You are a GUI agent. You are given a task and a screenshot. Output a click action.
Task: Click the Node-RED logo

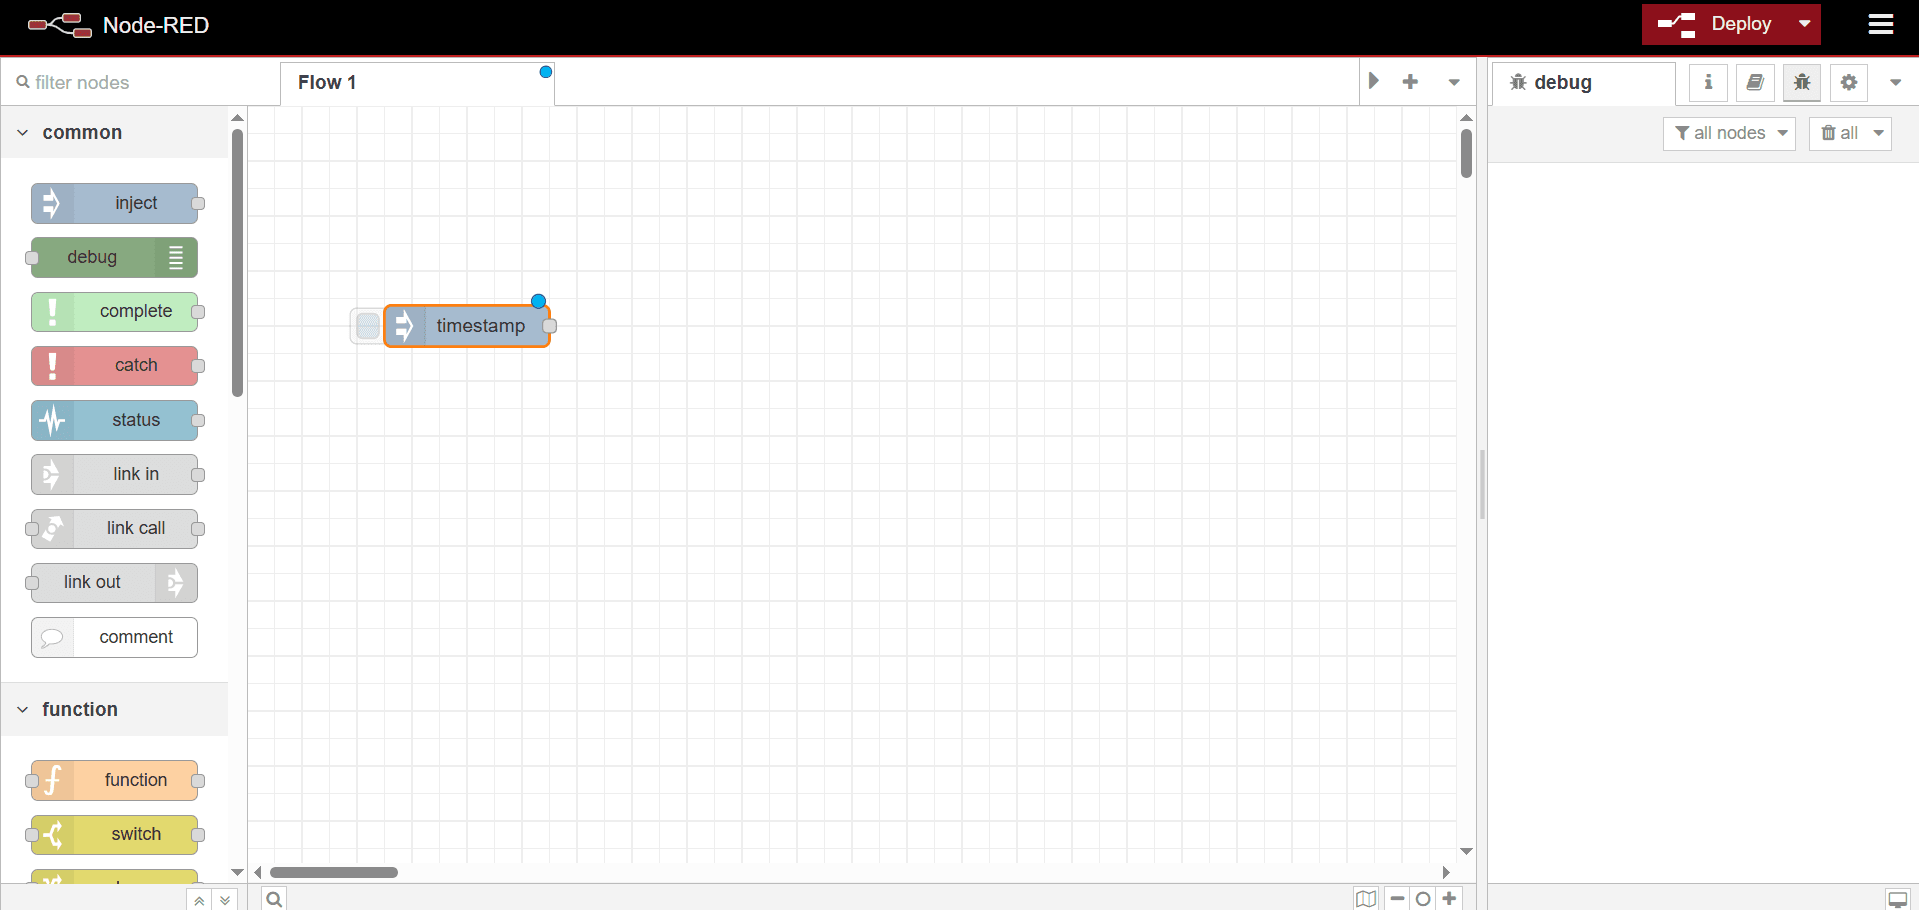click(118, 25)
